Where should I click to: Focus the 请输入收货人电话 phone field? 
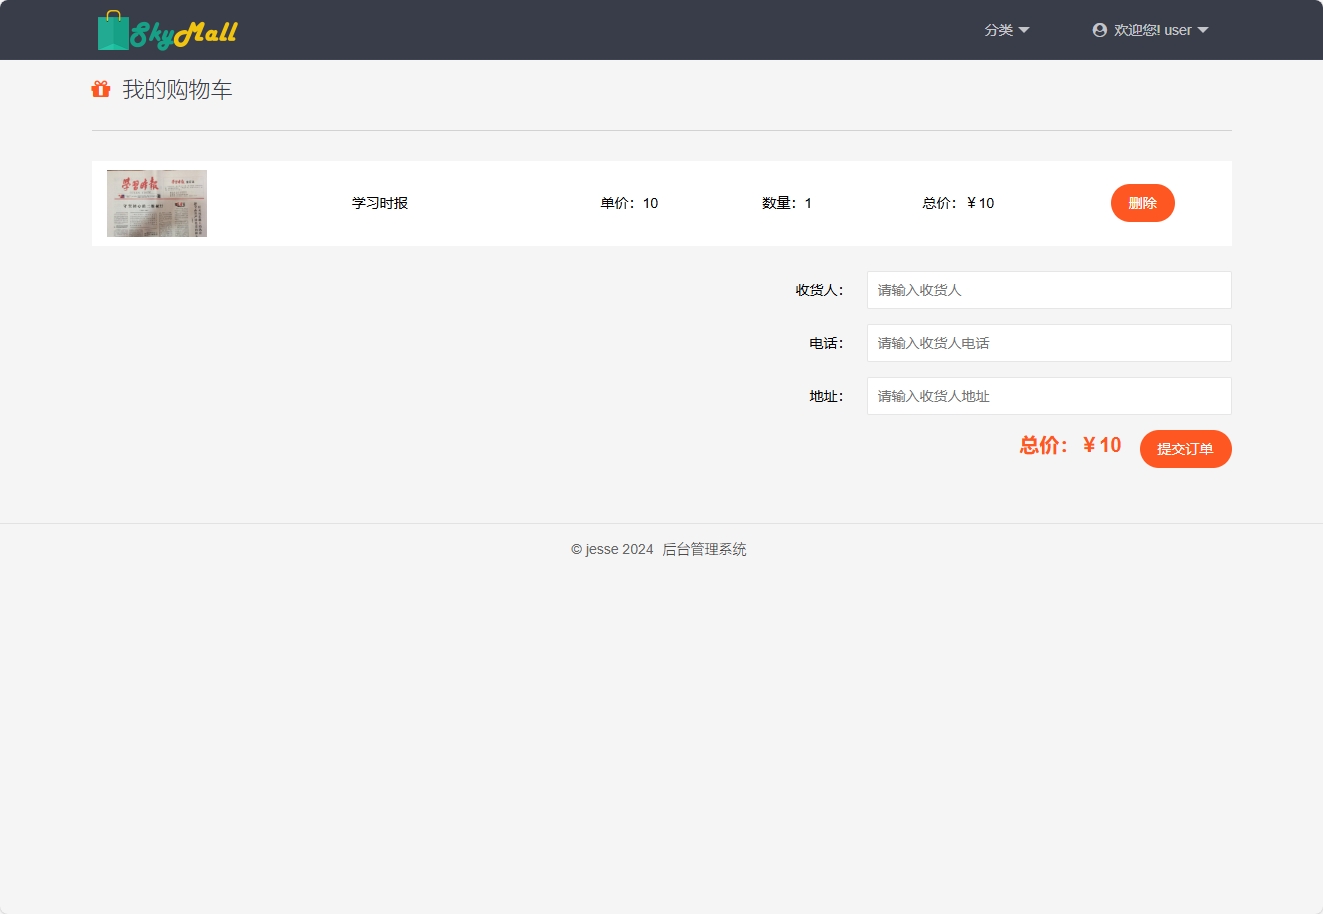point(1048,343)
